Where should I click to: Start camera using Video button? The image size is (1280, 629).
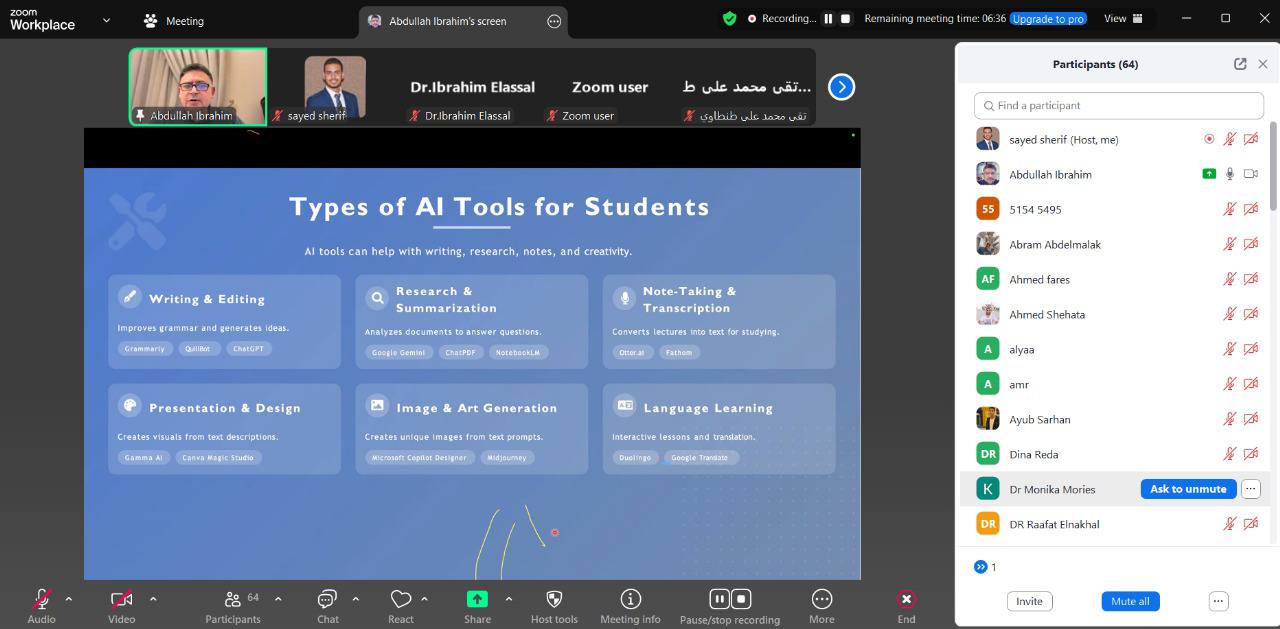121,605
